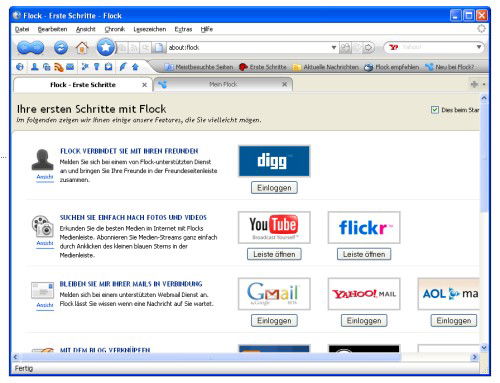Click Einloggen under Yahoo! Mail
The height and width of the screenshot is (383, 500).
click(x=364, y=321)
